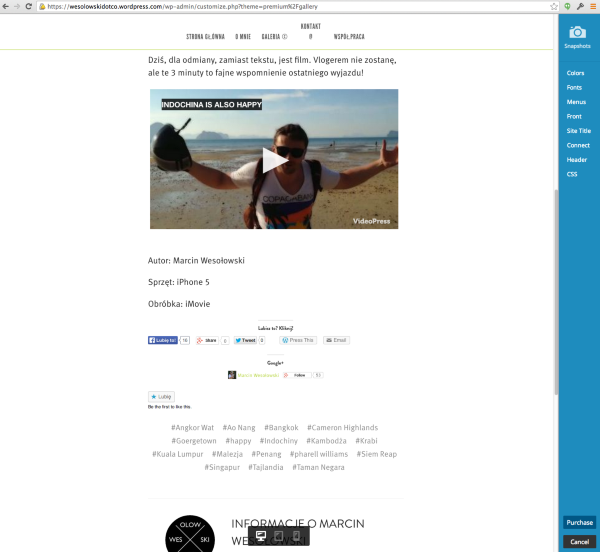Image resolution: width=600 pixels, height=552 pixels.
Task: Click the Facebook Lubię to button
Action: 163,340
